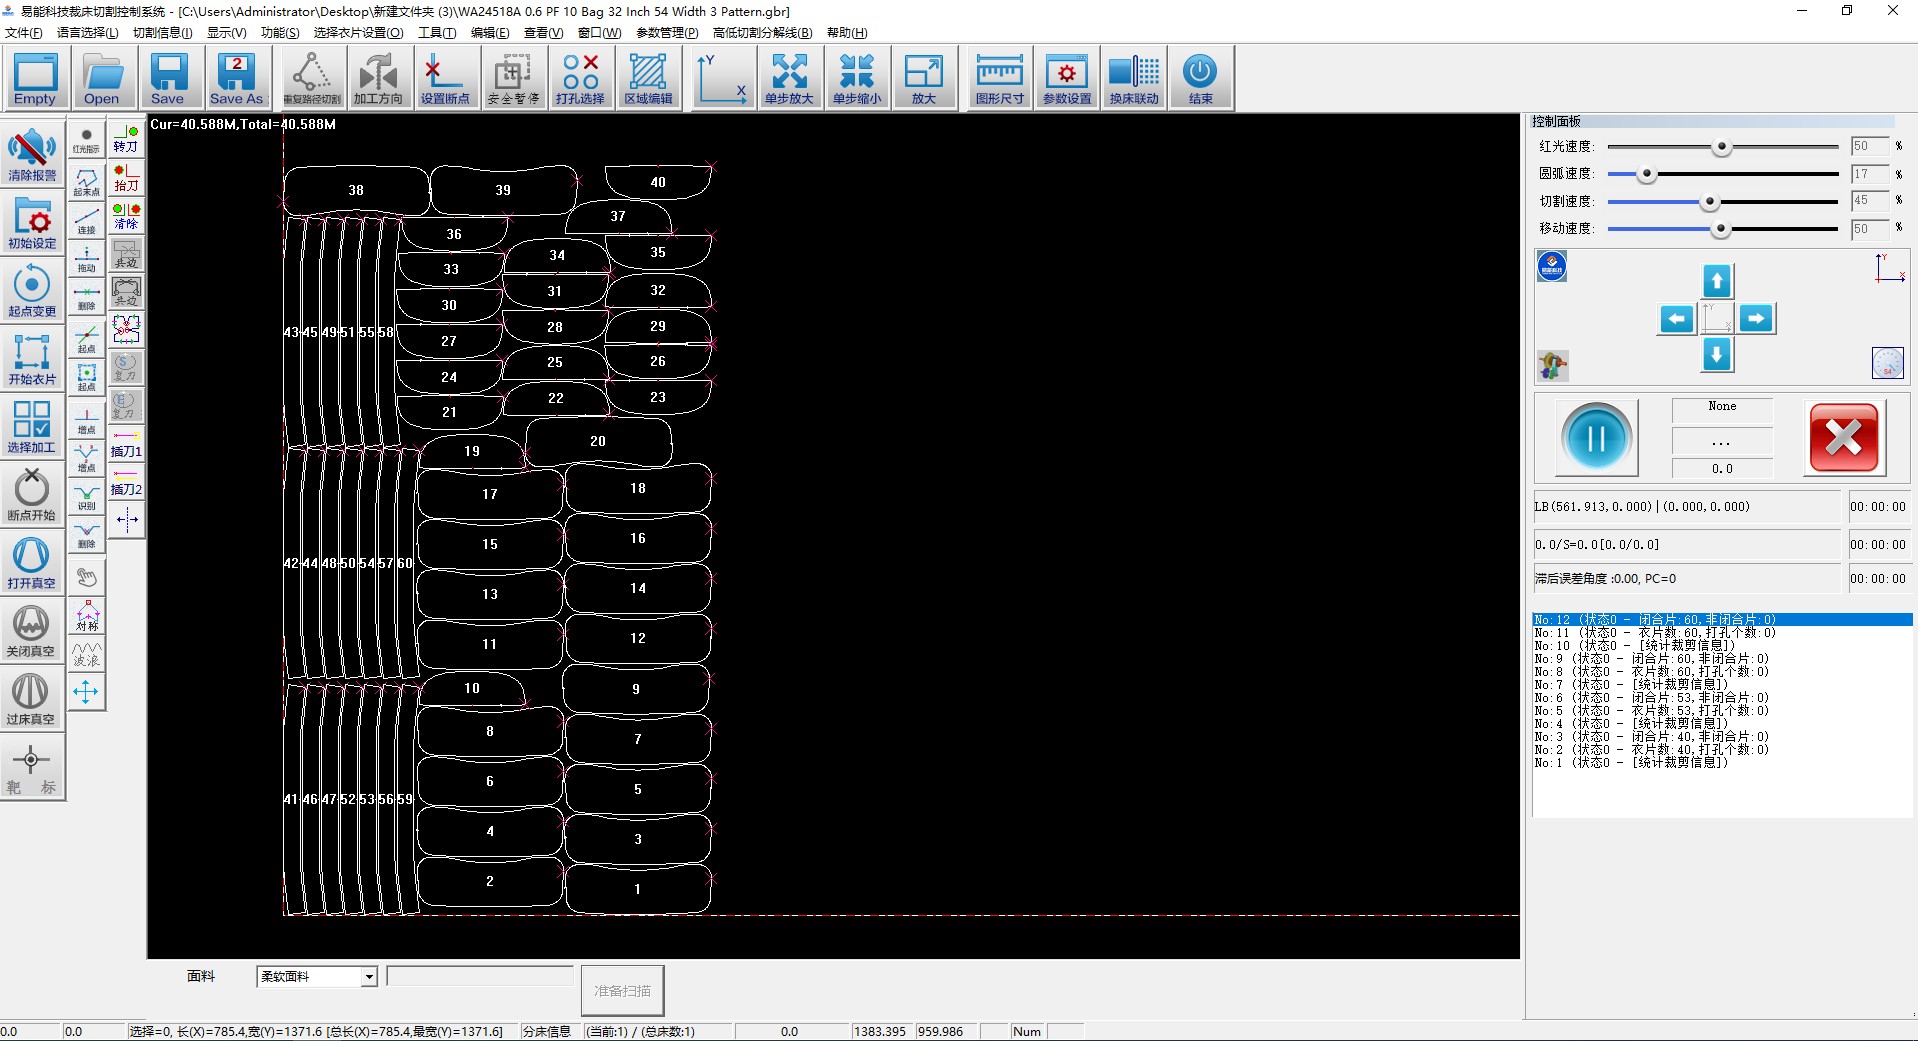Image resolution: width=1918 pixels, height=1041 pixels.
Task: Select log row 'No: 12' in list
Action: 1721,620
